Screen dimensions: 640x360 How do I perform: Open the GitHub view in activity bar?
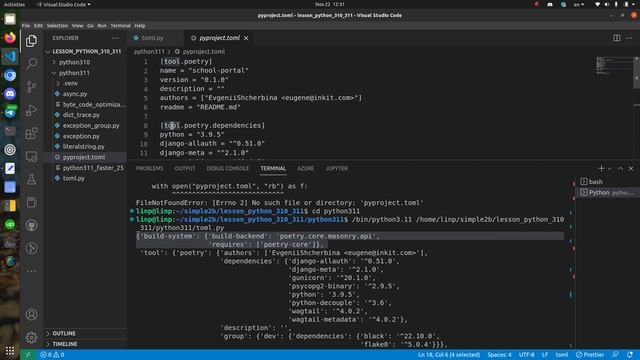[31, 225]
